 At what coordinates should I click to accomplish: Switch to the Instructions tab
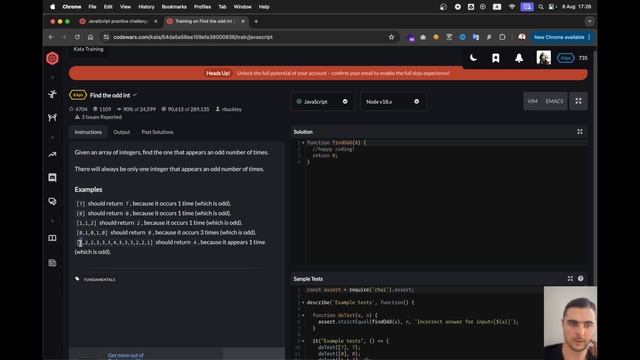pos(88,132)
